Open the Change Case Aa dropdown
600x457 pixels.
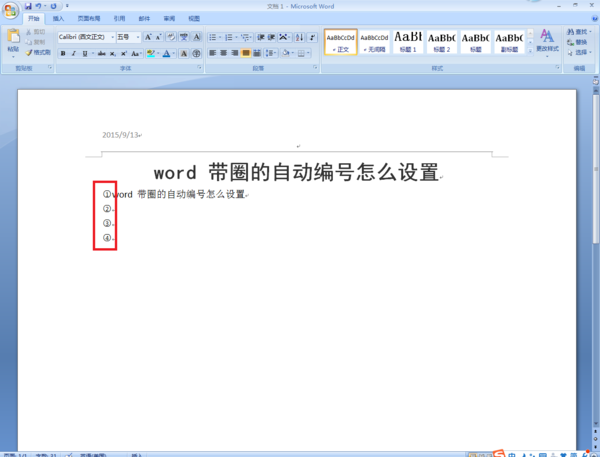click(x=136, y=53)
